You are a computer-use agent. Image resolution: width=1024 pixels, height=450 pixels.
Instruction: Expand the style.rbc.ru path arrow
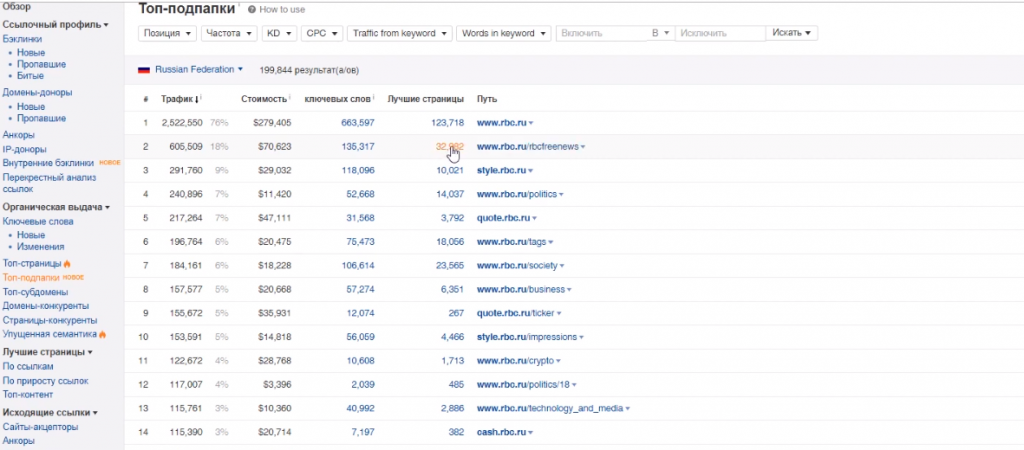coord(530,171)
